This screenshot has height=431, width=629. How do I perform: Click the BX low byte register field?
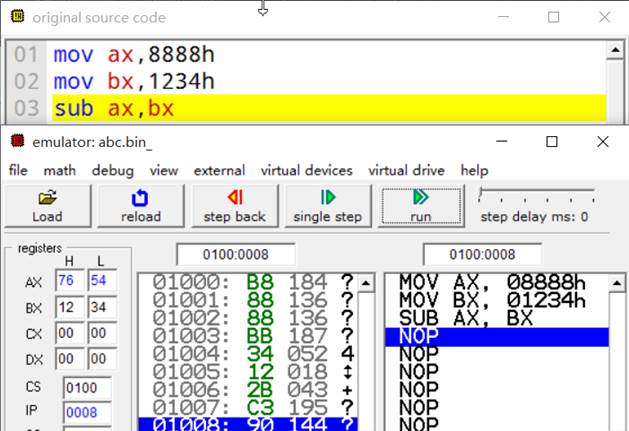(101, 308)
